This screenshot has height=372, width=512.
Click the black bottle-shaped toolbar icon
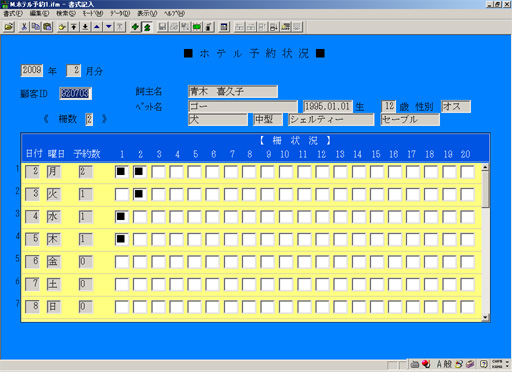[209, 27]
